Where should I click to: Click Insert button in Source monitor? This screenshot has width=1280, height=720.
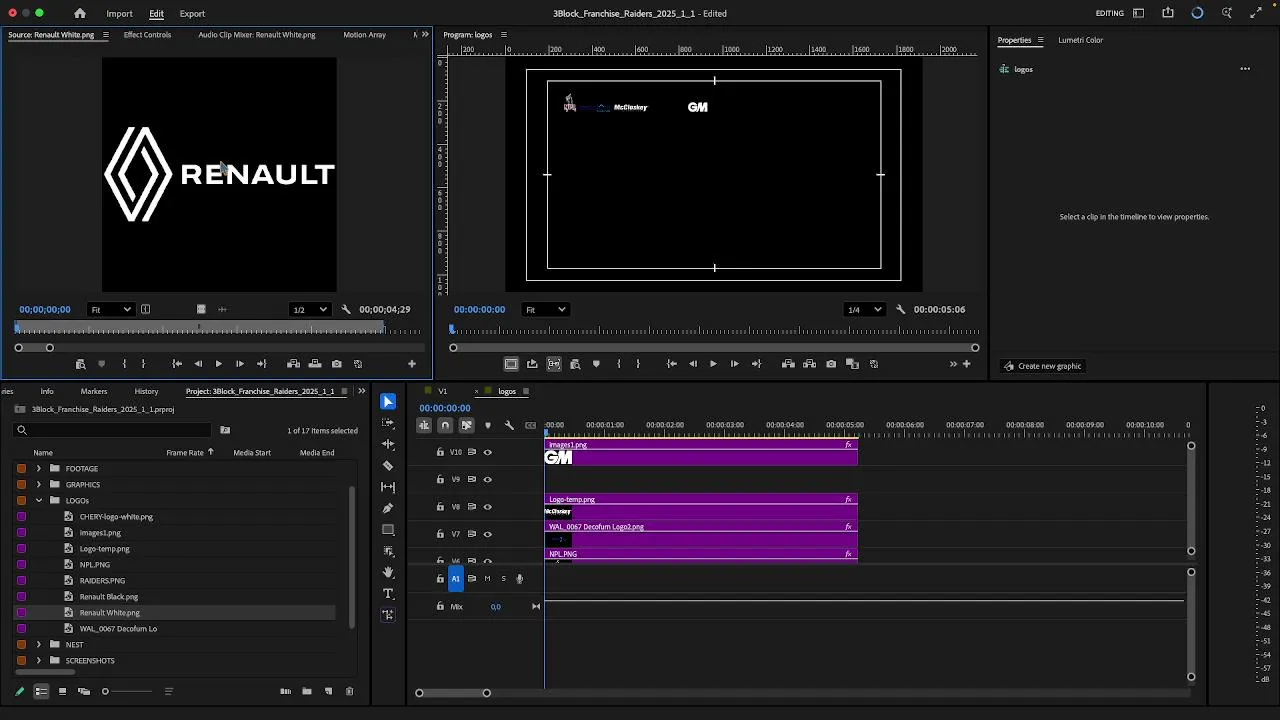point(293,364)
